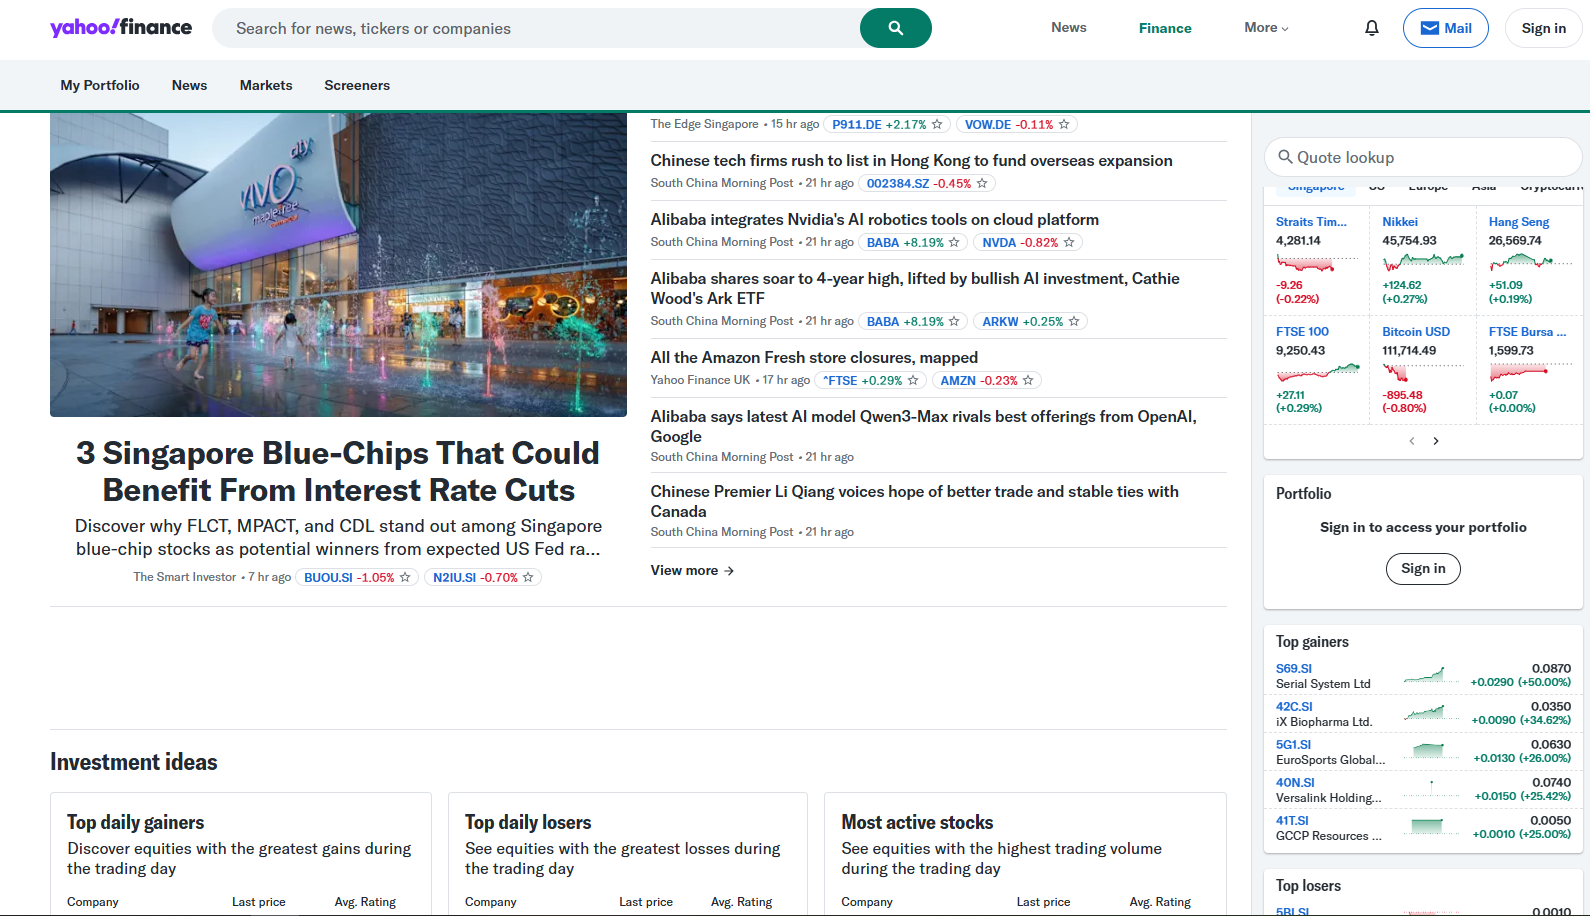The width and height of the screenshot is (1590, 916).
Task: Expand the Markets navigation menu
Action: point(266,86)
